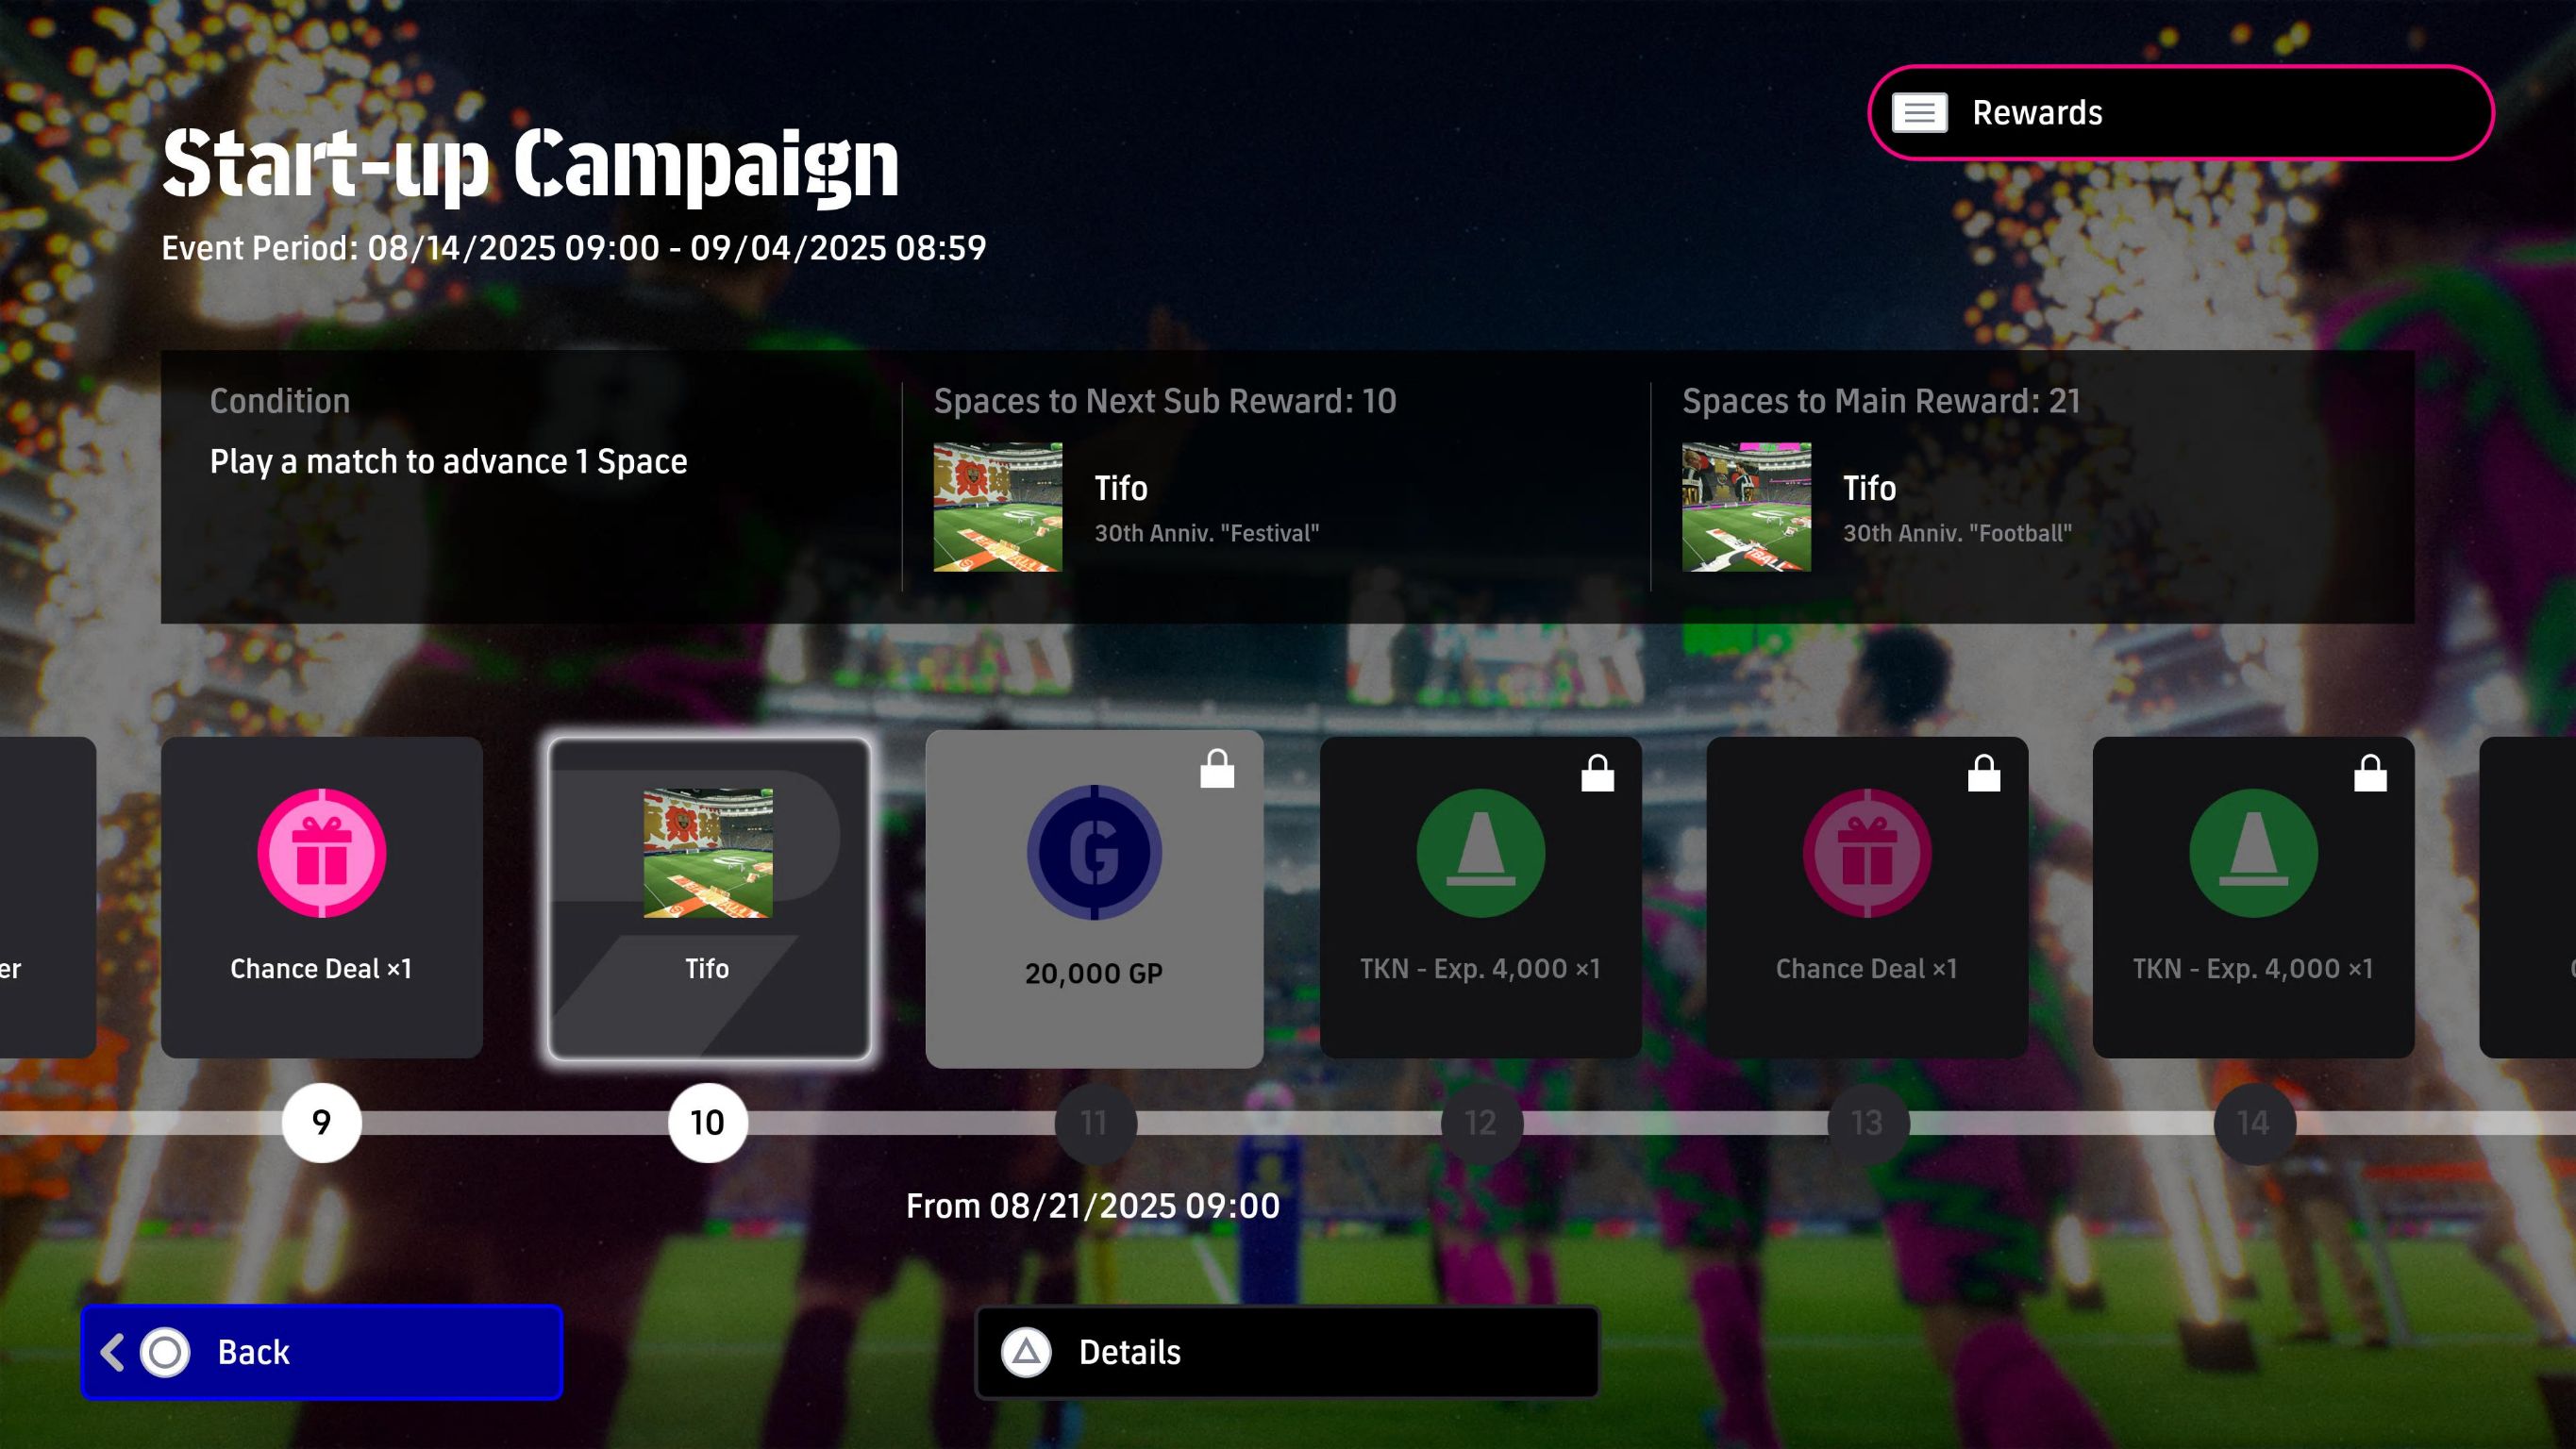Click the triangle icon beside Details
The height and width of the screenshot is (1449, 2576).
point(1026,1352)
